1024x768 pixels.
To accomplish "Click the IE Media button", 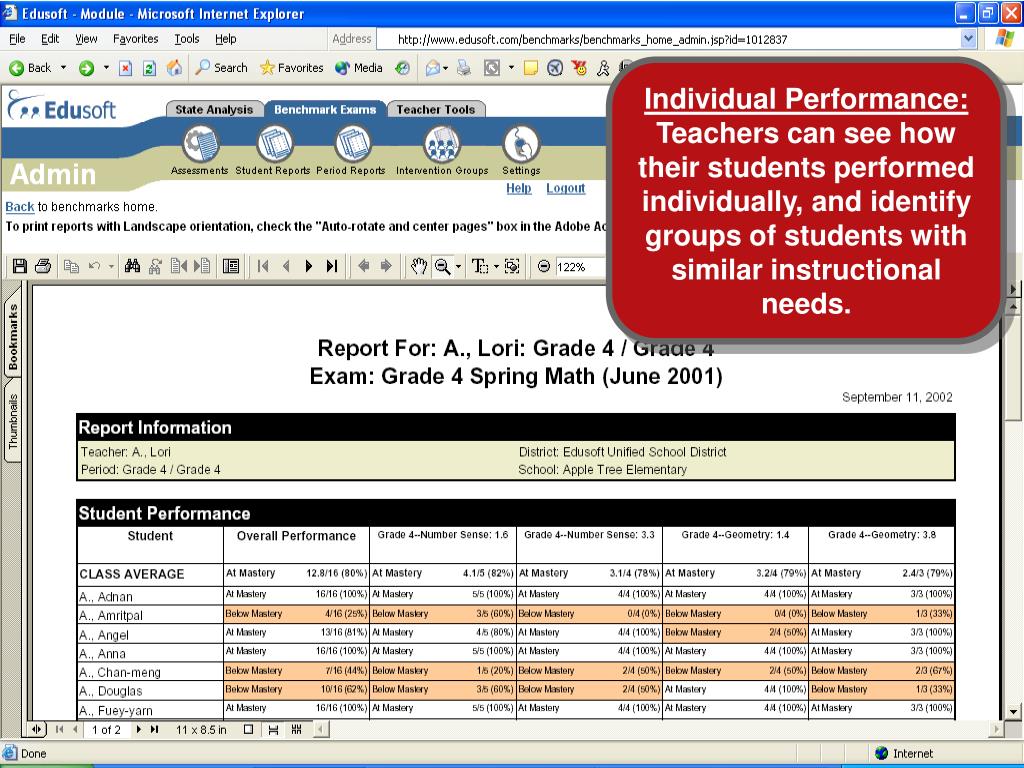I will 359,68.
